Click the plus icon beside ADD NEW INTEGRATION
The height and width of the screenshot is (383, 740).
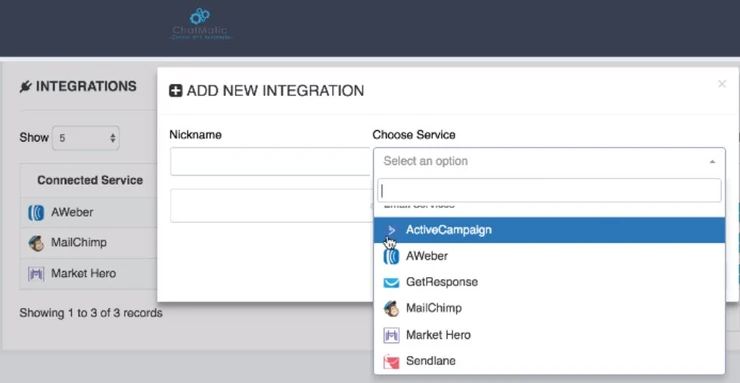(x=176, y=91)
